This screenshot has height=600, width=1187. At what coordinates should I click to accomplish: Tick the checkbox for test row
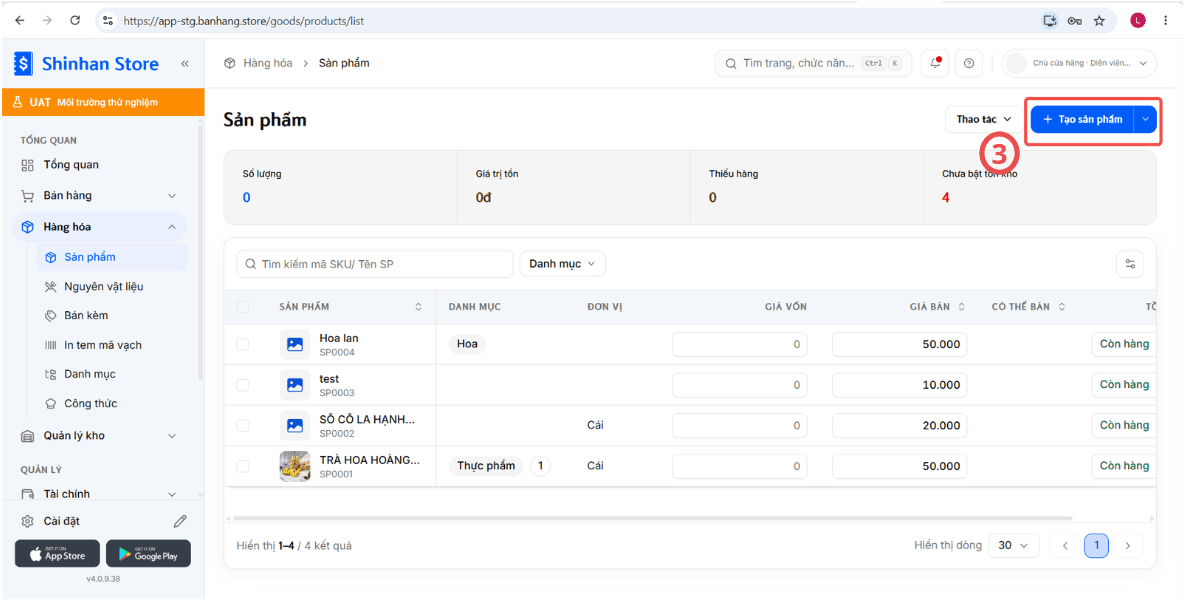coord(243,385)
